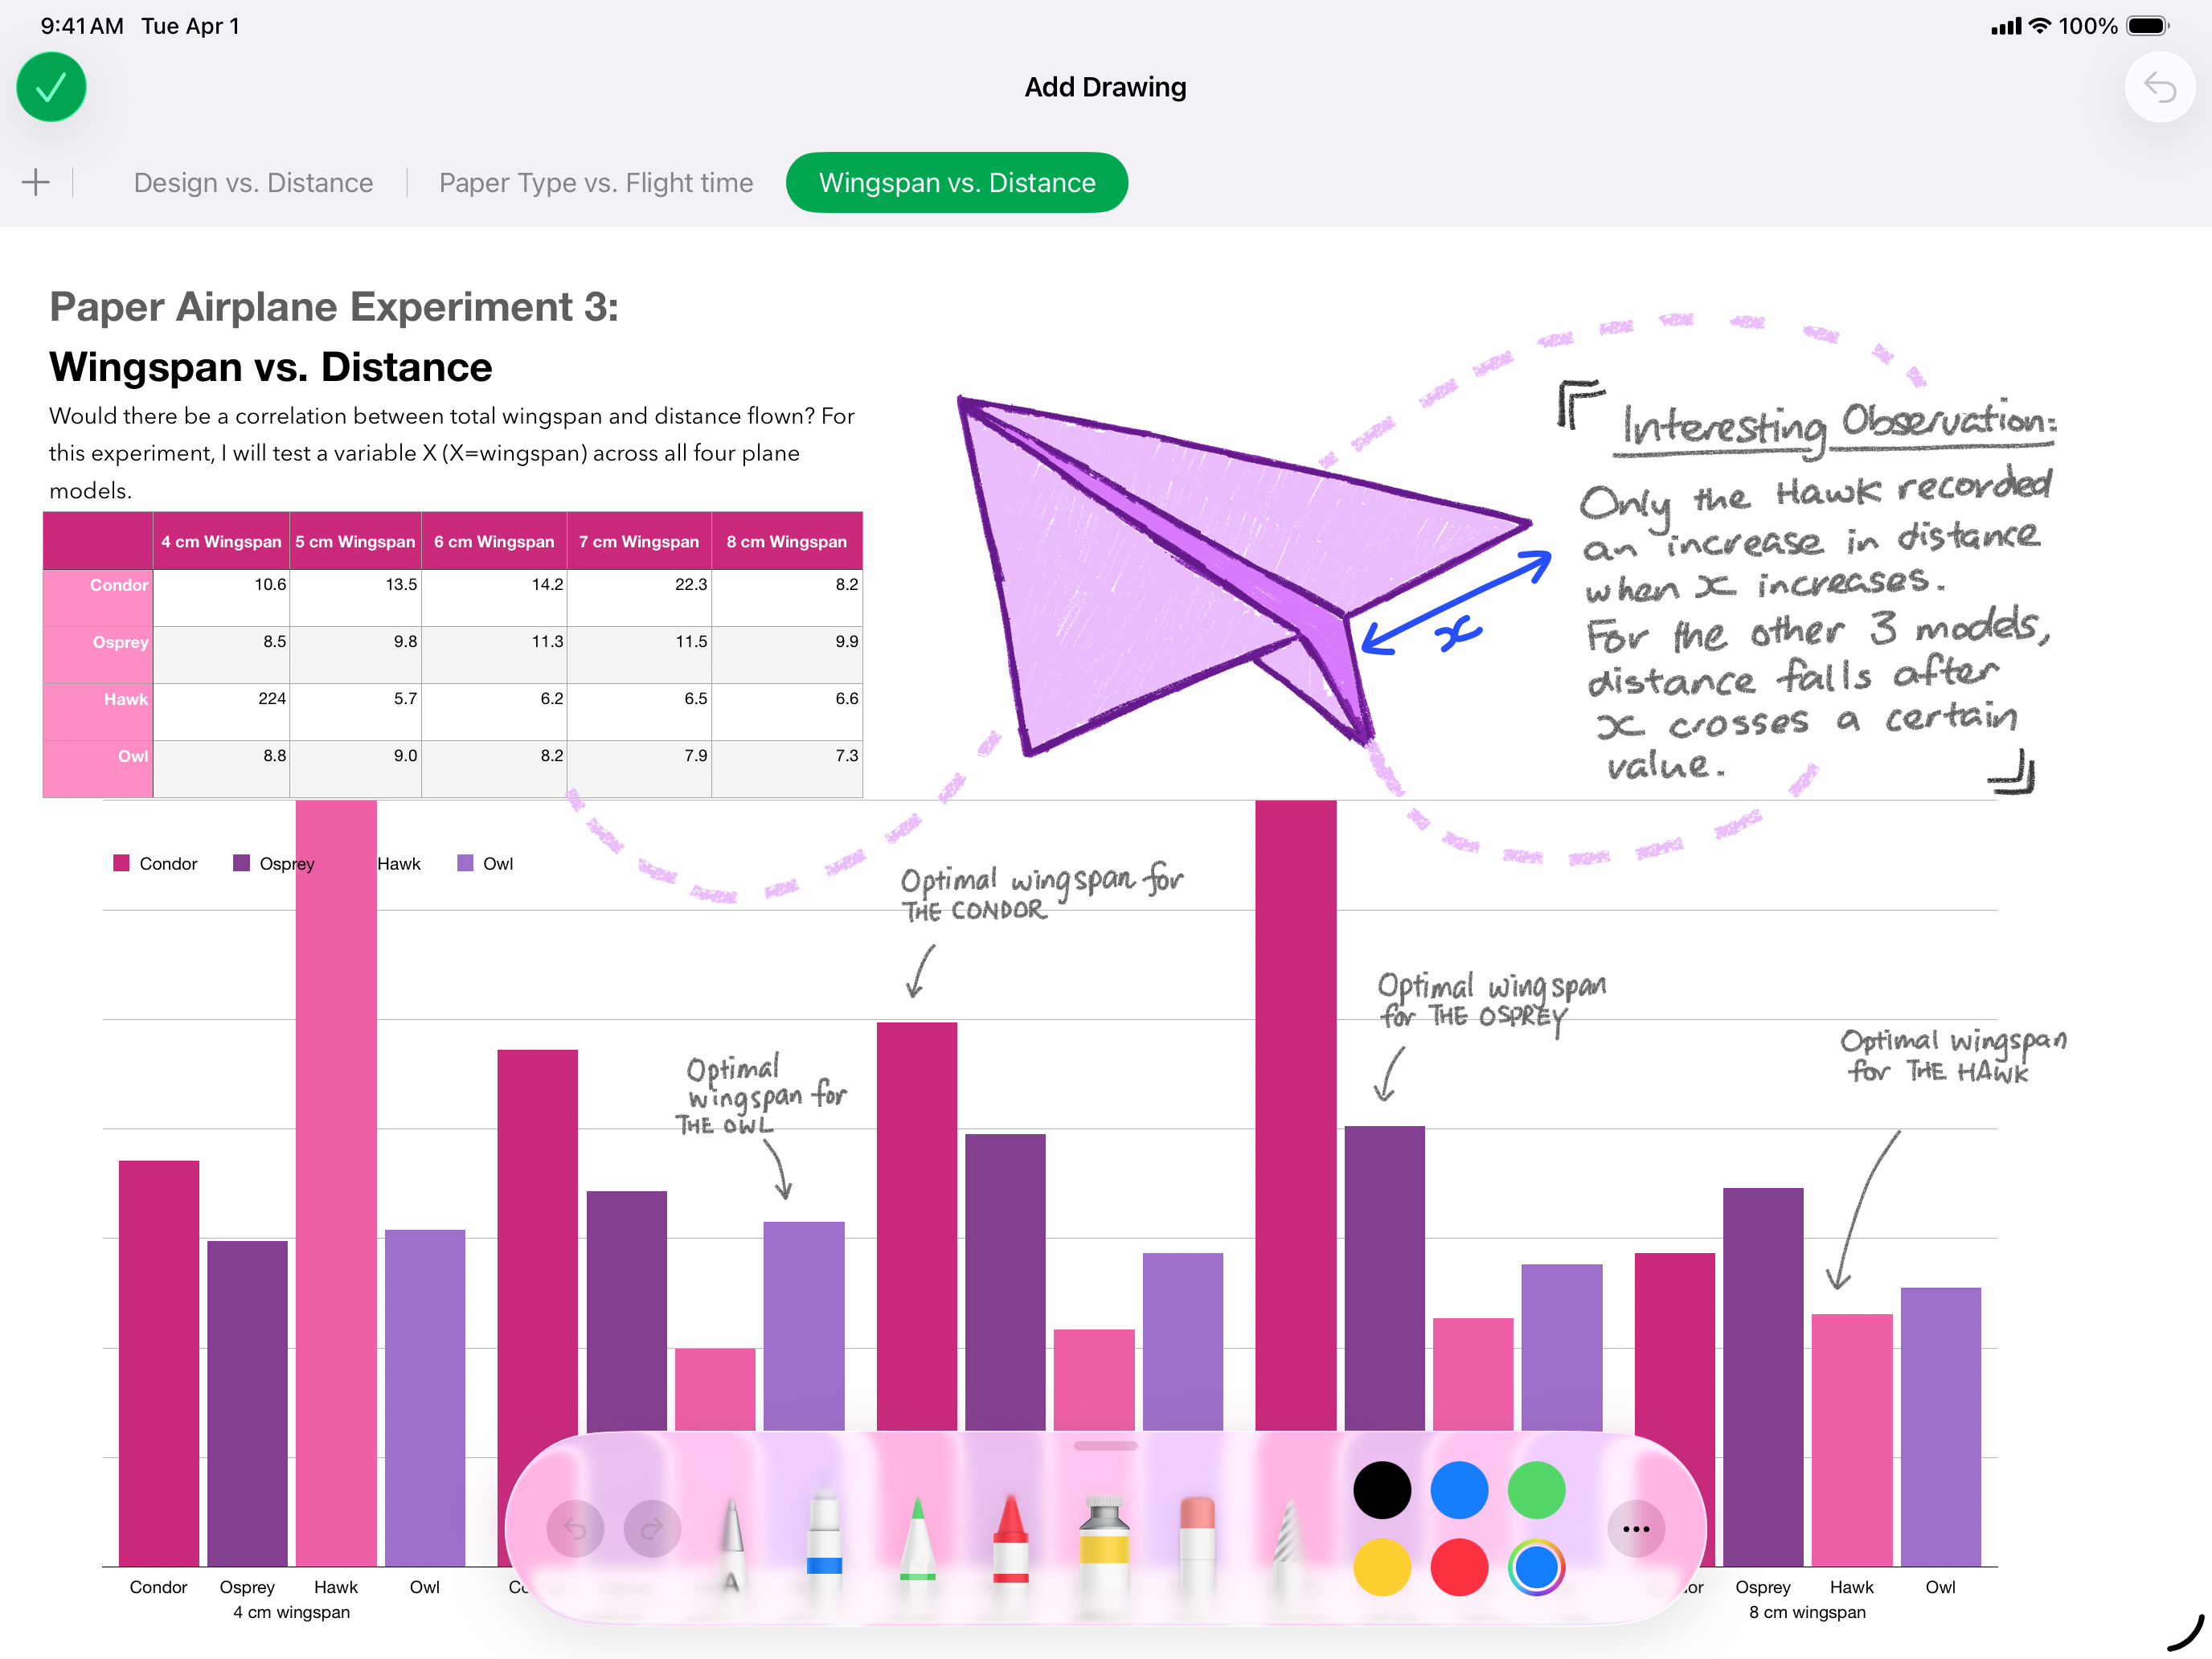2212x1659 pixels.
Task: Select the Osprey row header
Action: point(98,654)
